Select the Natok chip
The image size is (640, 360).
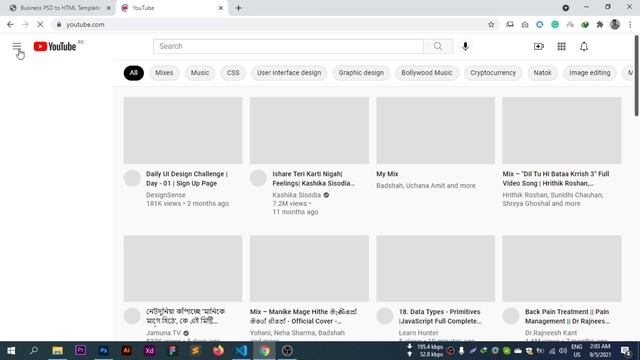click(x=542, y=73)
